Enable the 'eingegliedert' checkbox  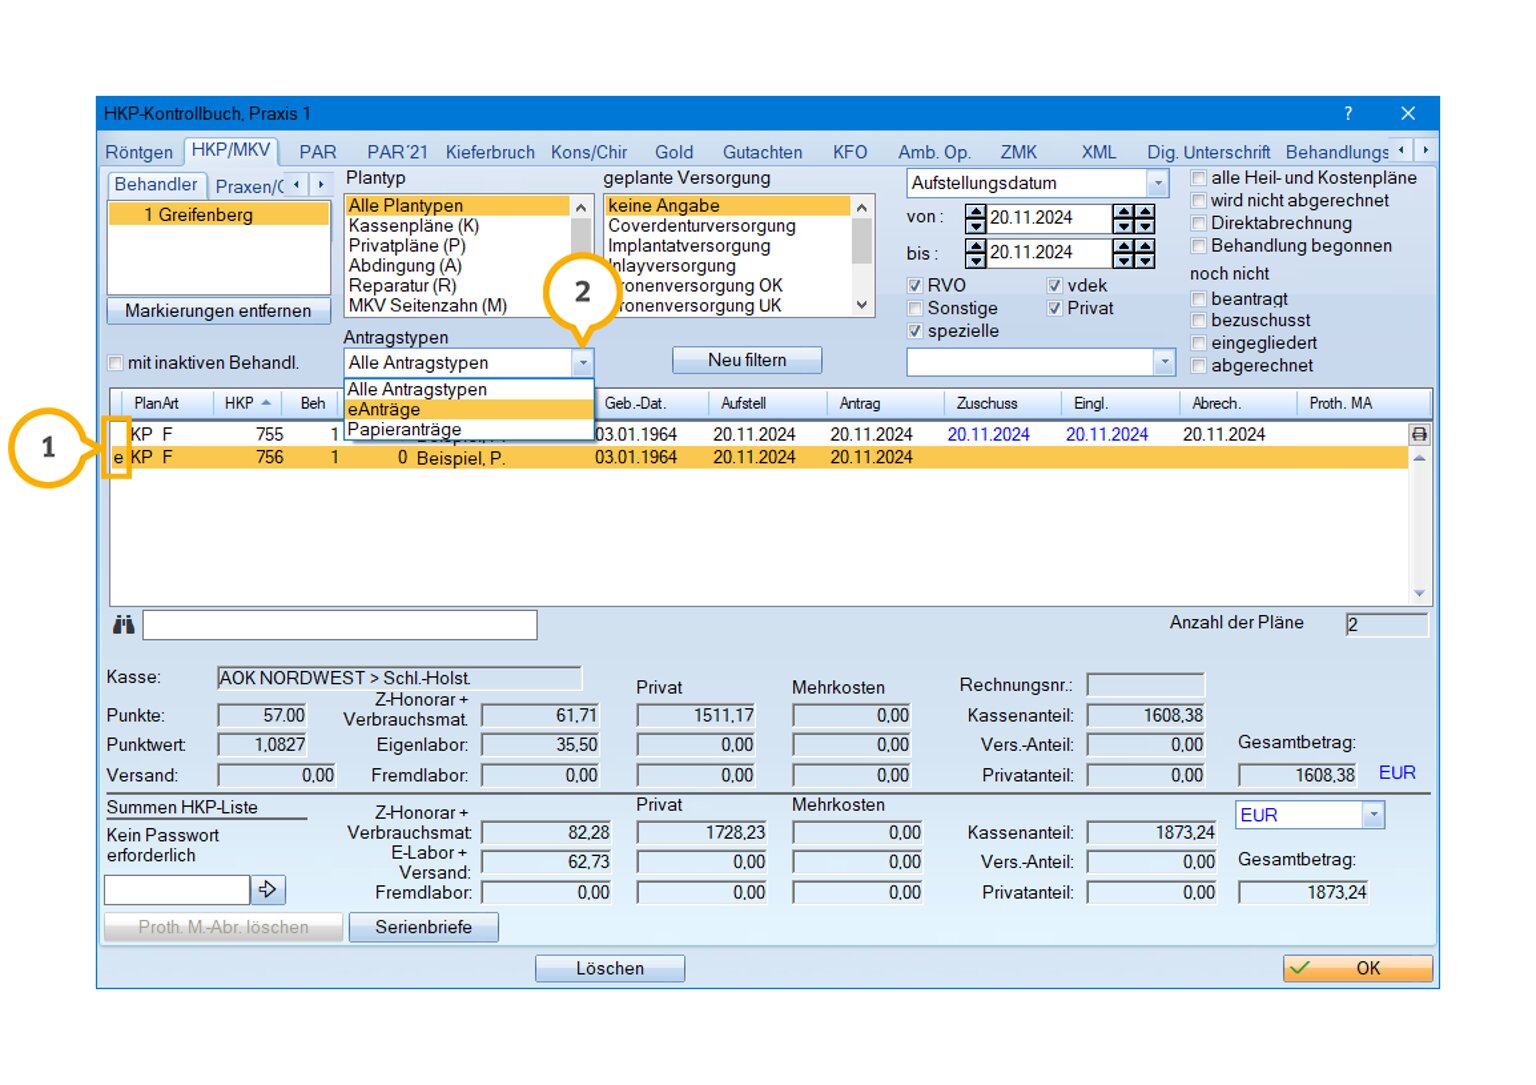[x=1198, y=344]
